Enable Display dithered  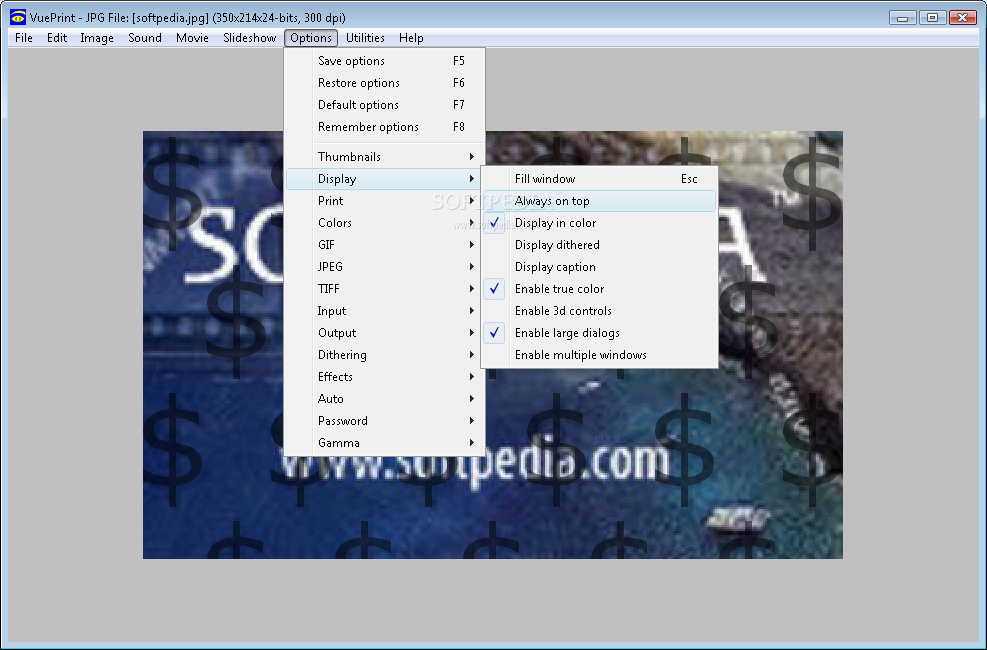(x=599, y=245)
